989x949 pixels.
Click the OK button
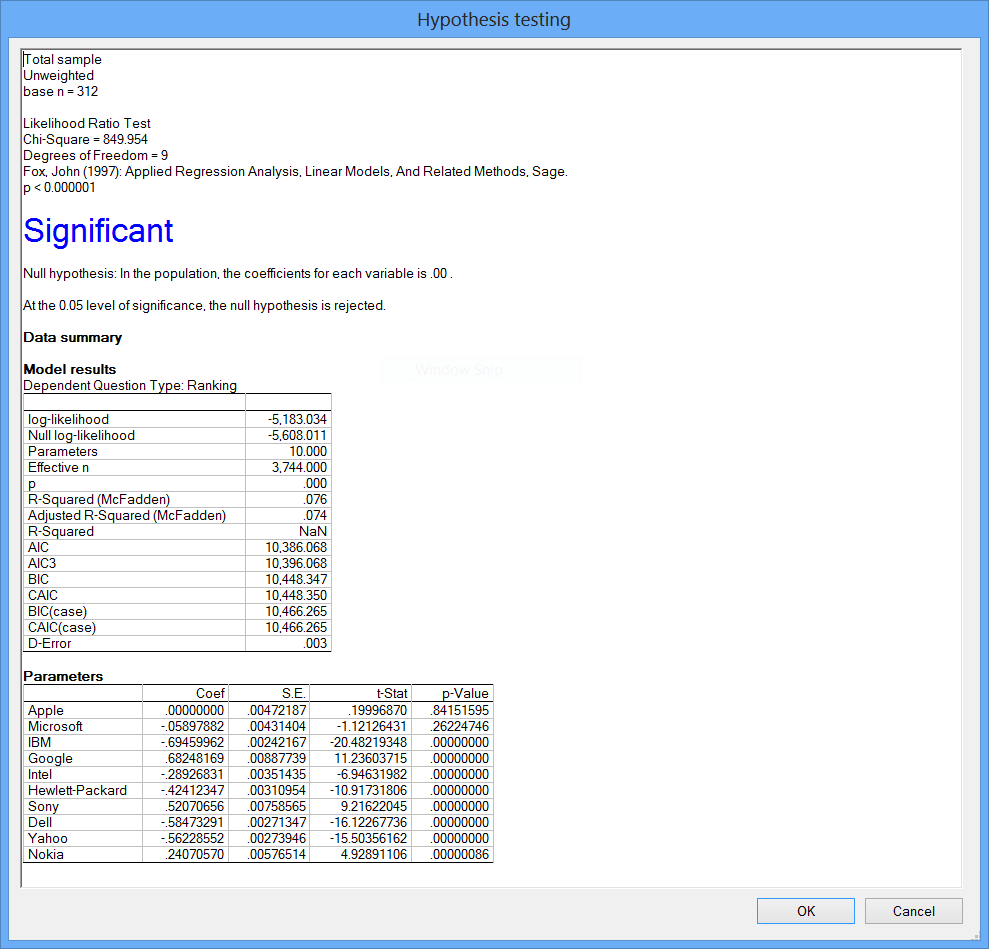point(805,911)
